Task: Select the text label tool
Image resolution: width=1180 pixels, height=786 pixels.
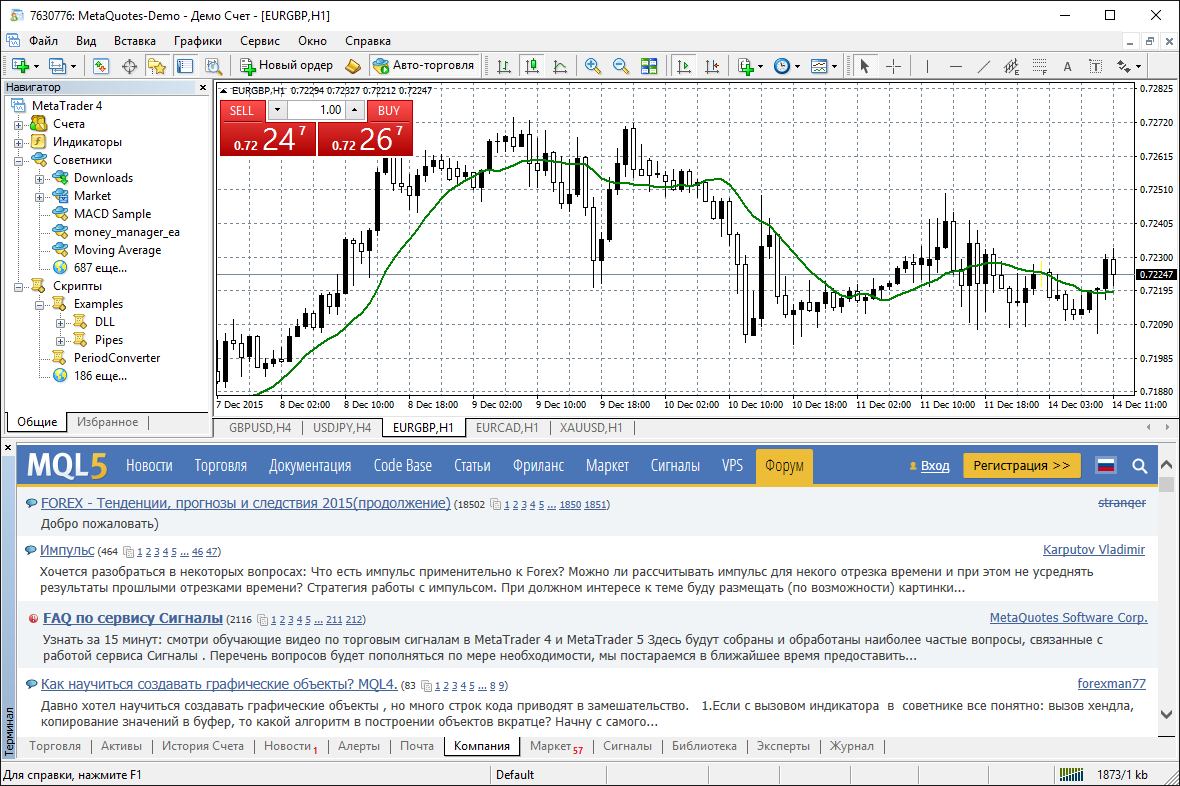Action: coord(1067,66)
